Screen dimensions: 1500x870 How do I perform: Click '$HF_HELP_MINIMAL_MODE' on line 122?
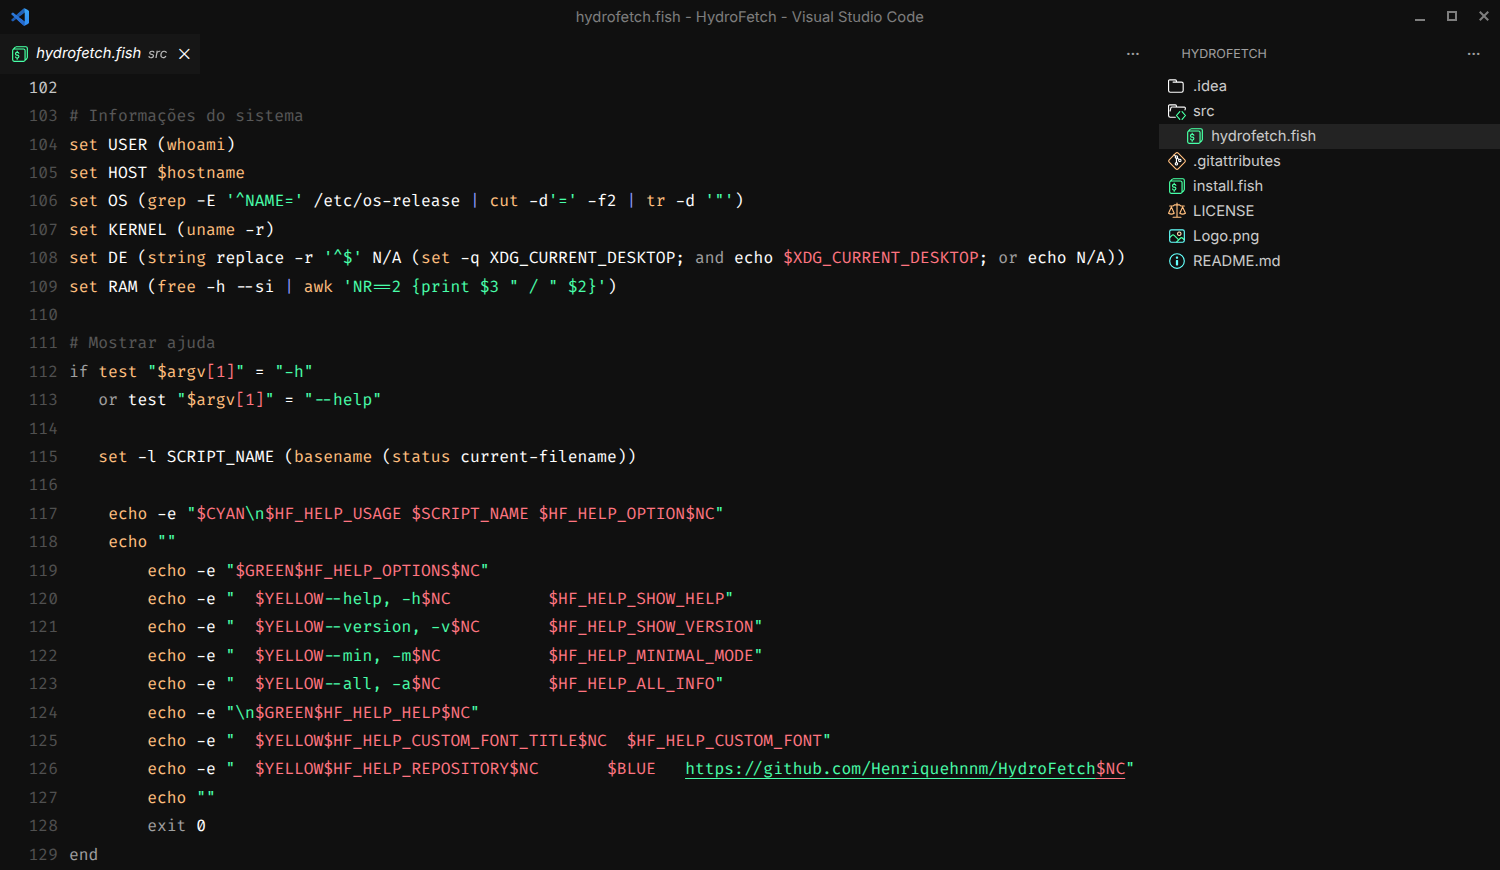tap(651, 656)
